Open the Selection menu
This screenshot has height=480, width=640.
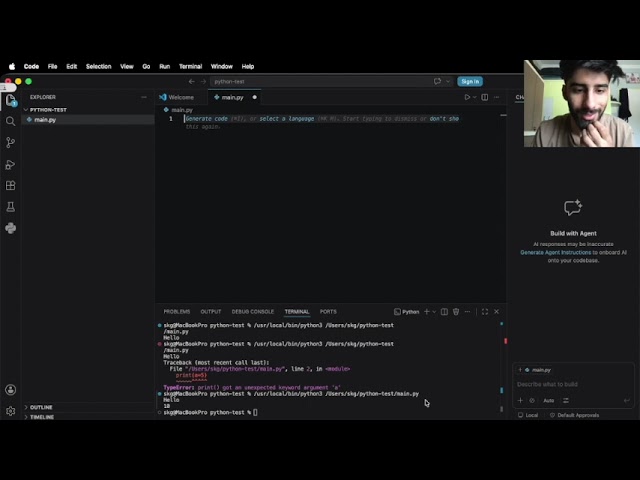pyautogui.click(x=98, y=67)
